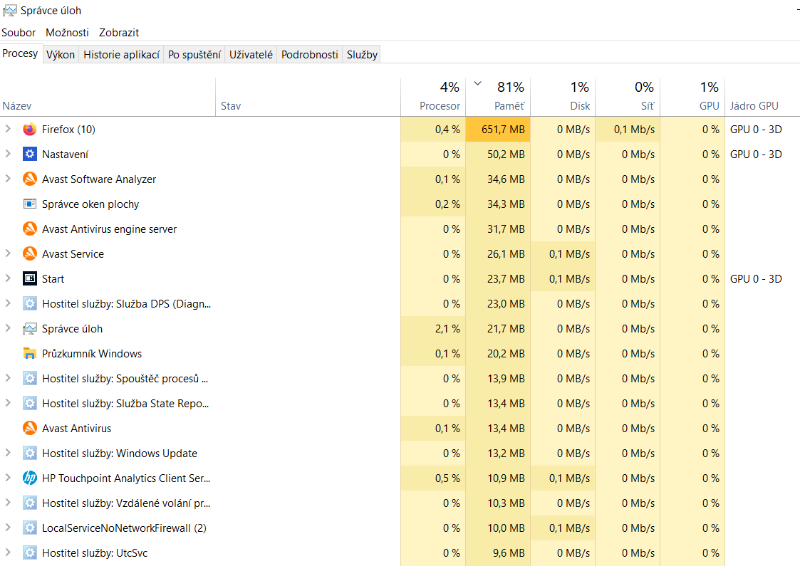Click the Windows Update host icon
This screenshot has width=800, height=566.
[30, 453]
